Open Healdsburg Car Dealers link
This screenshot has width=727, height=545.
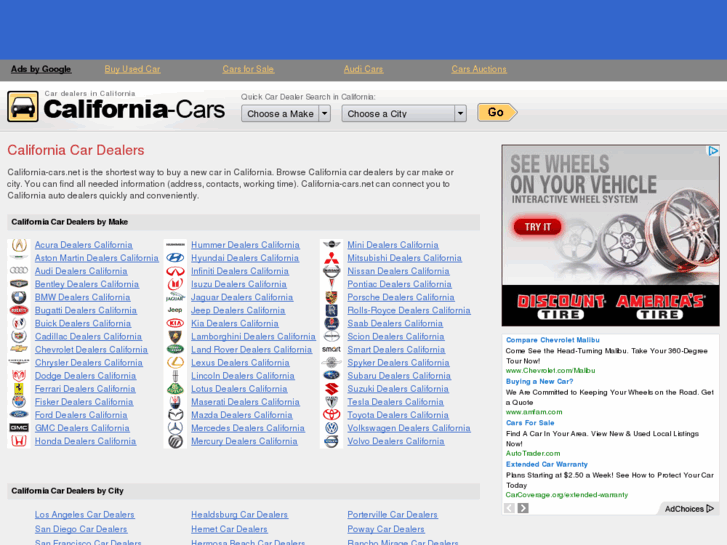click(239, 514)
